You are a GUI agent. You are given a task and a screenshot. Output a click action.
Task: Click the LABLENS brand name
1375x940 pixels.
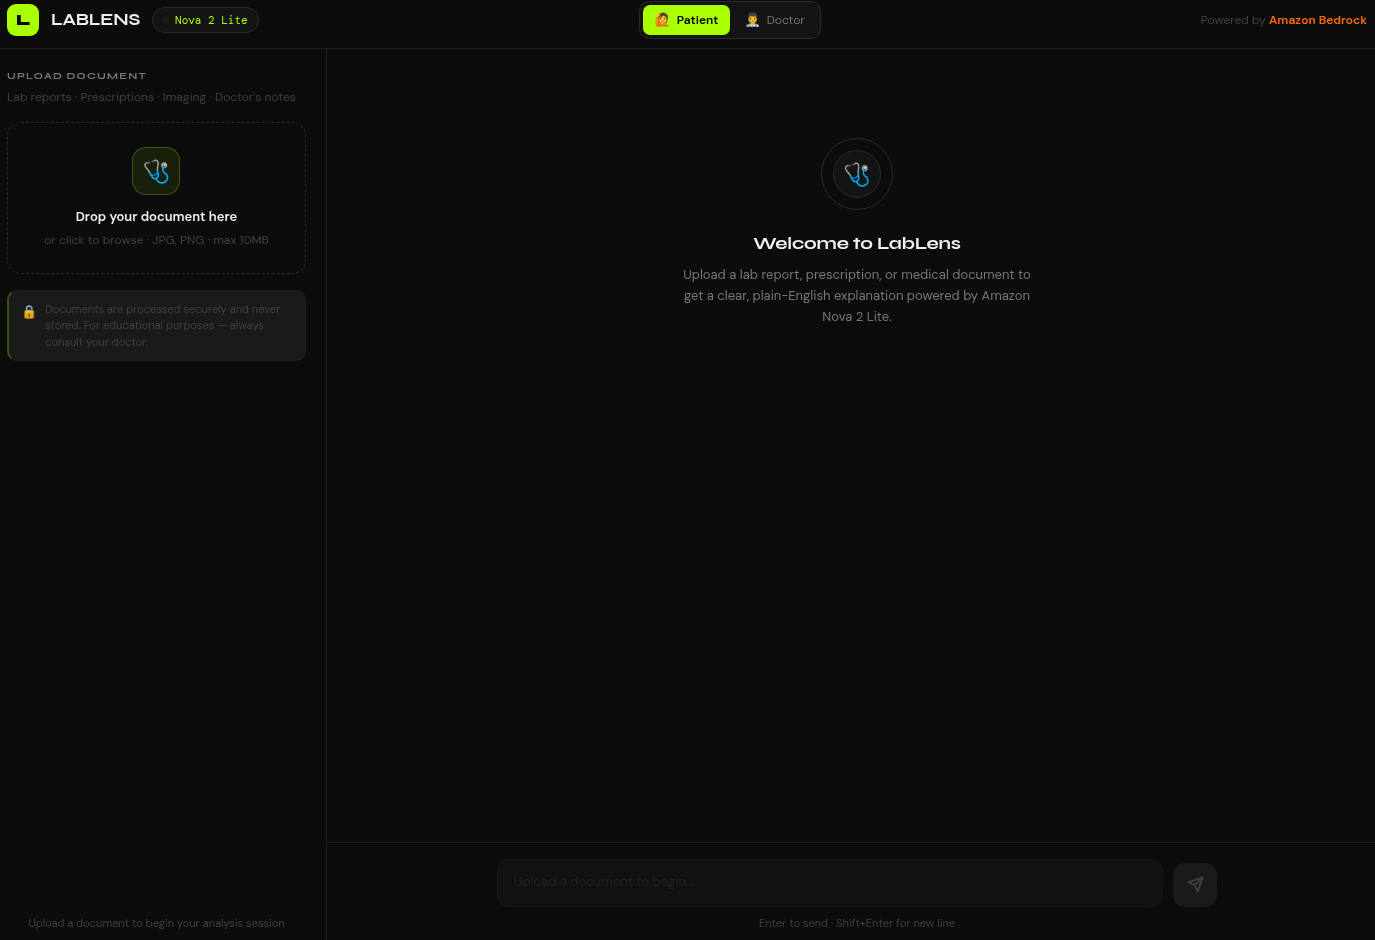[x=96, y=20]
